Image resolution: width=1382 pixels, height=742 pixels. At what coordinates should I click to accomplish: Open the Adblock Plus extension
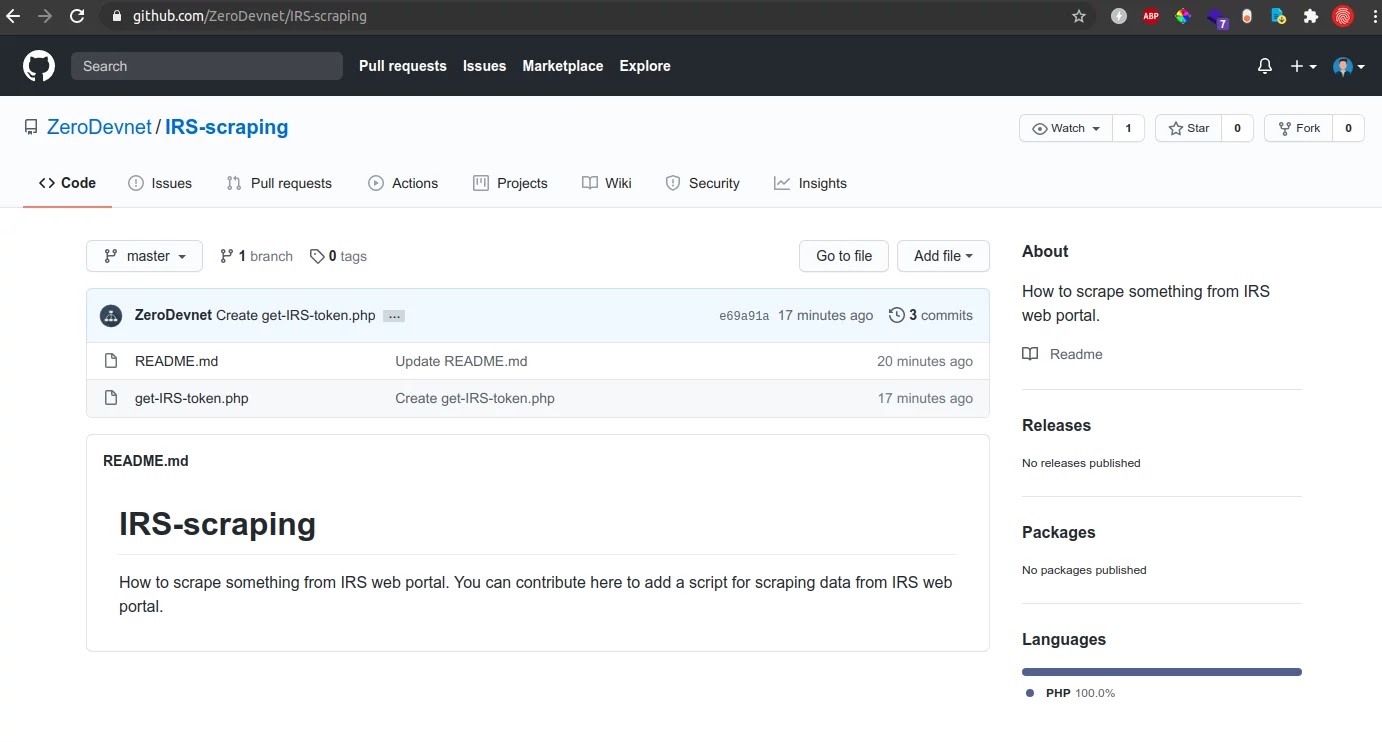tap(1151, 16)
